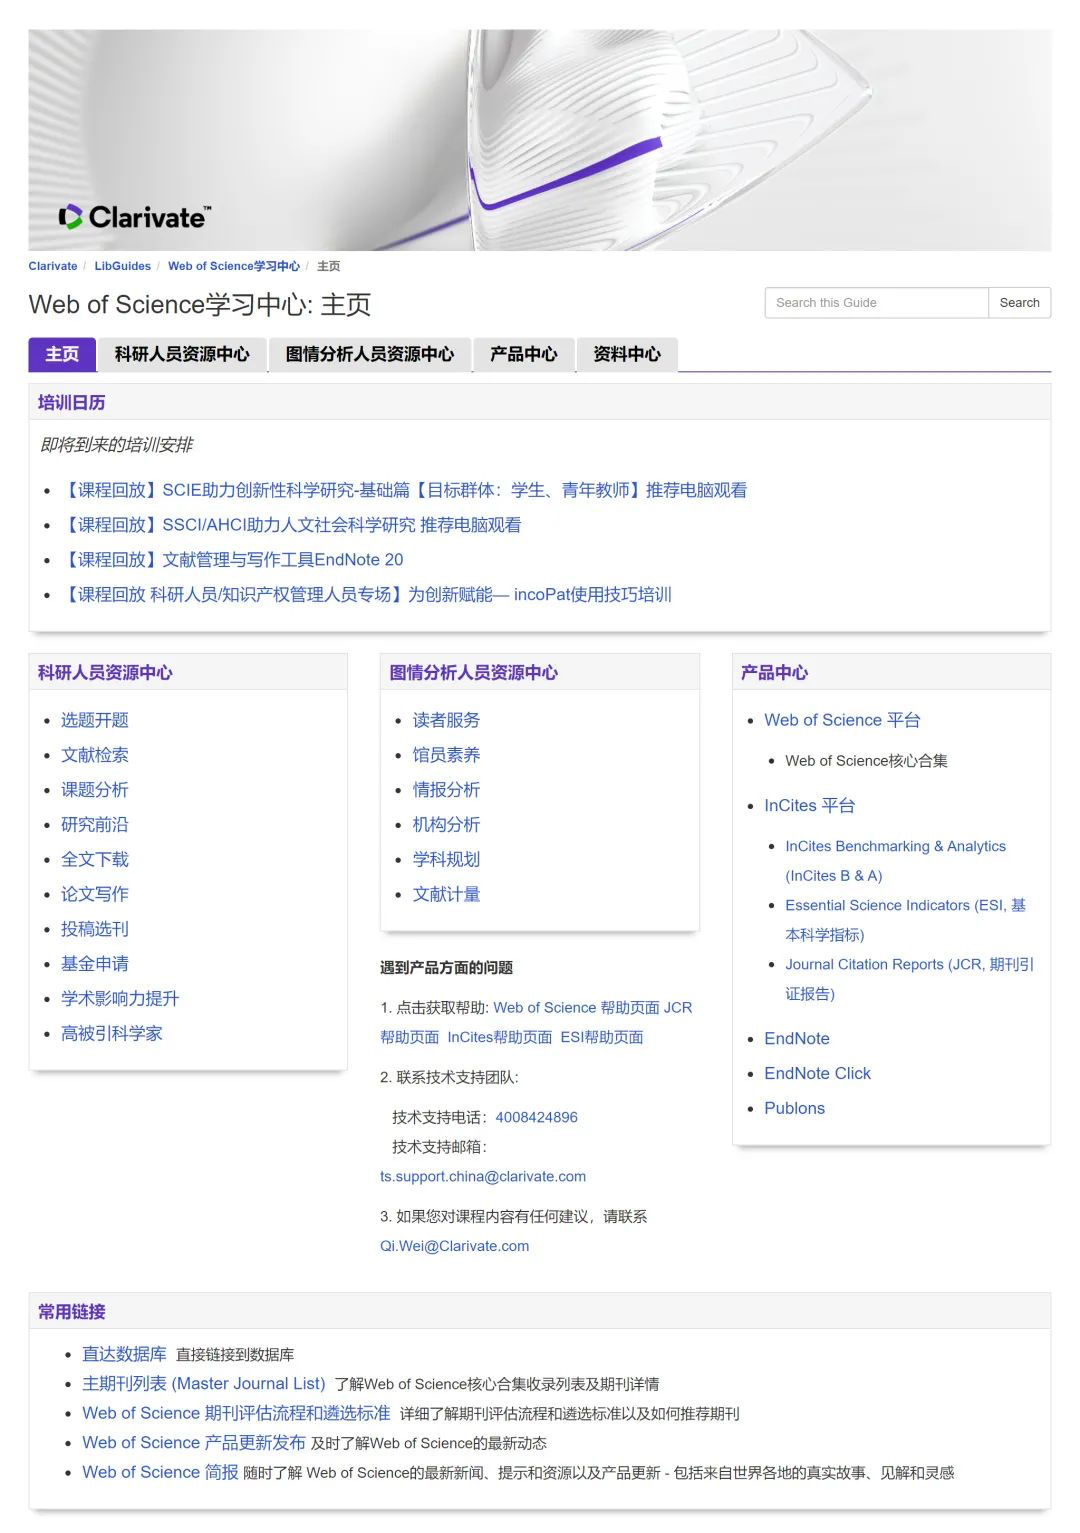Image resolution: width=1080 pixels, height=1533 pixels.
Task: Open the EndNote product link
Action: tap(797, 1039)
